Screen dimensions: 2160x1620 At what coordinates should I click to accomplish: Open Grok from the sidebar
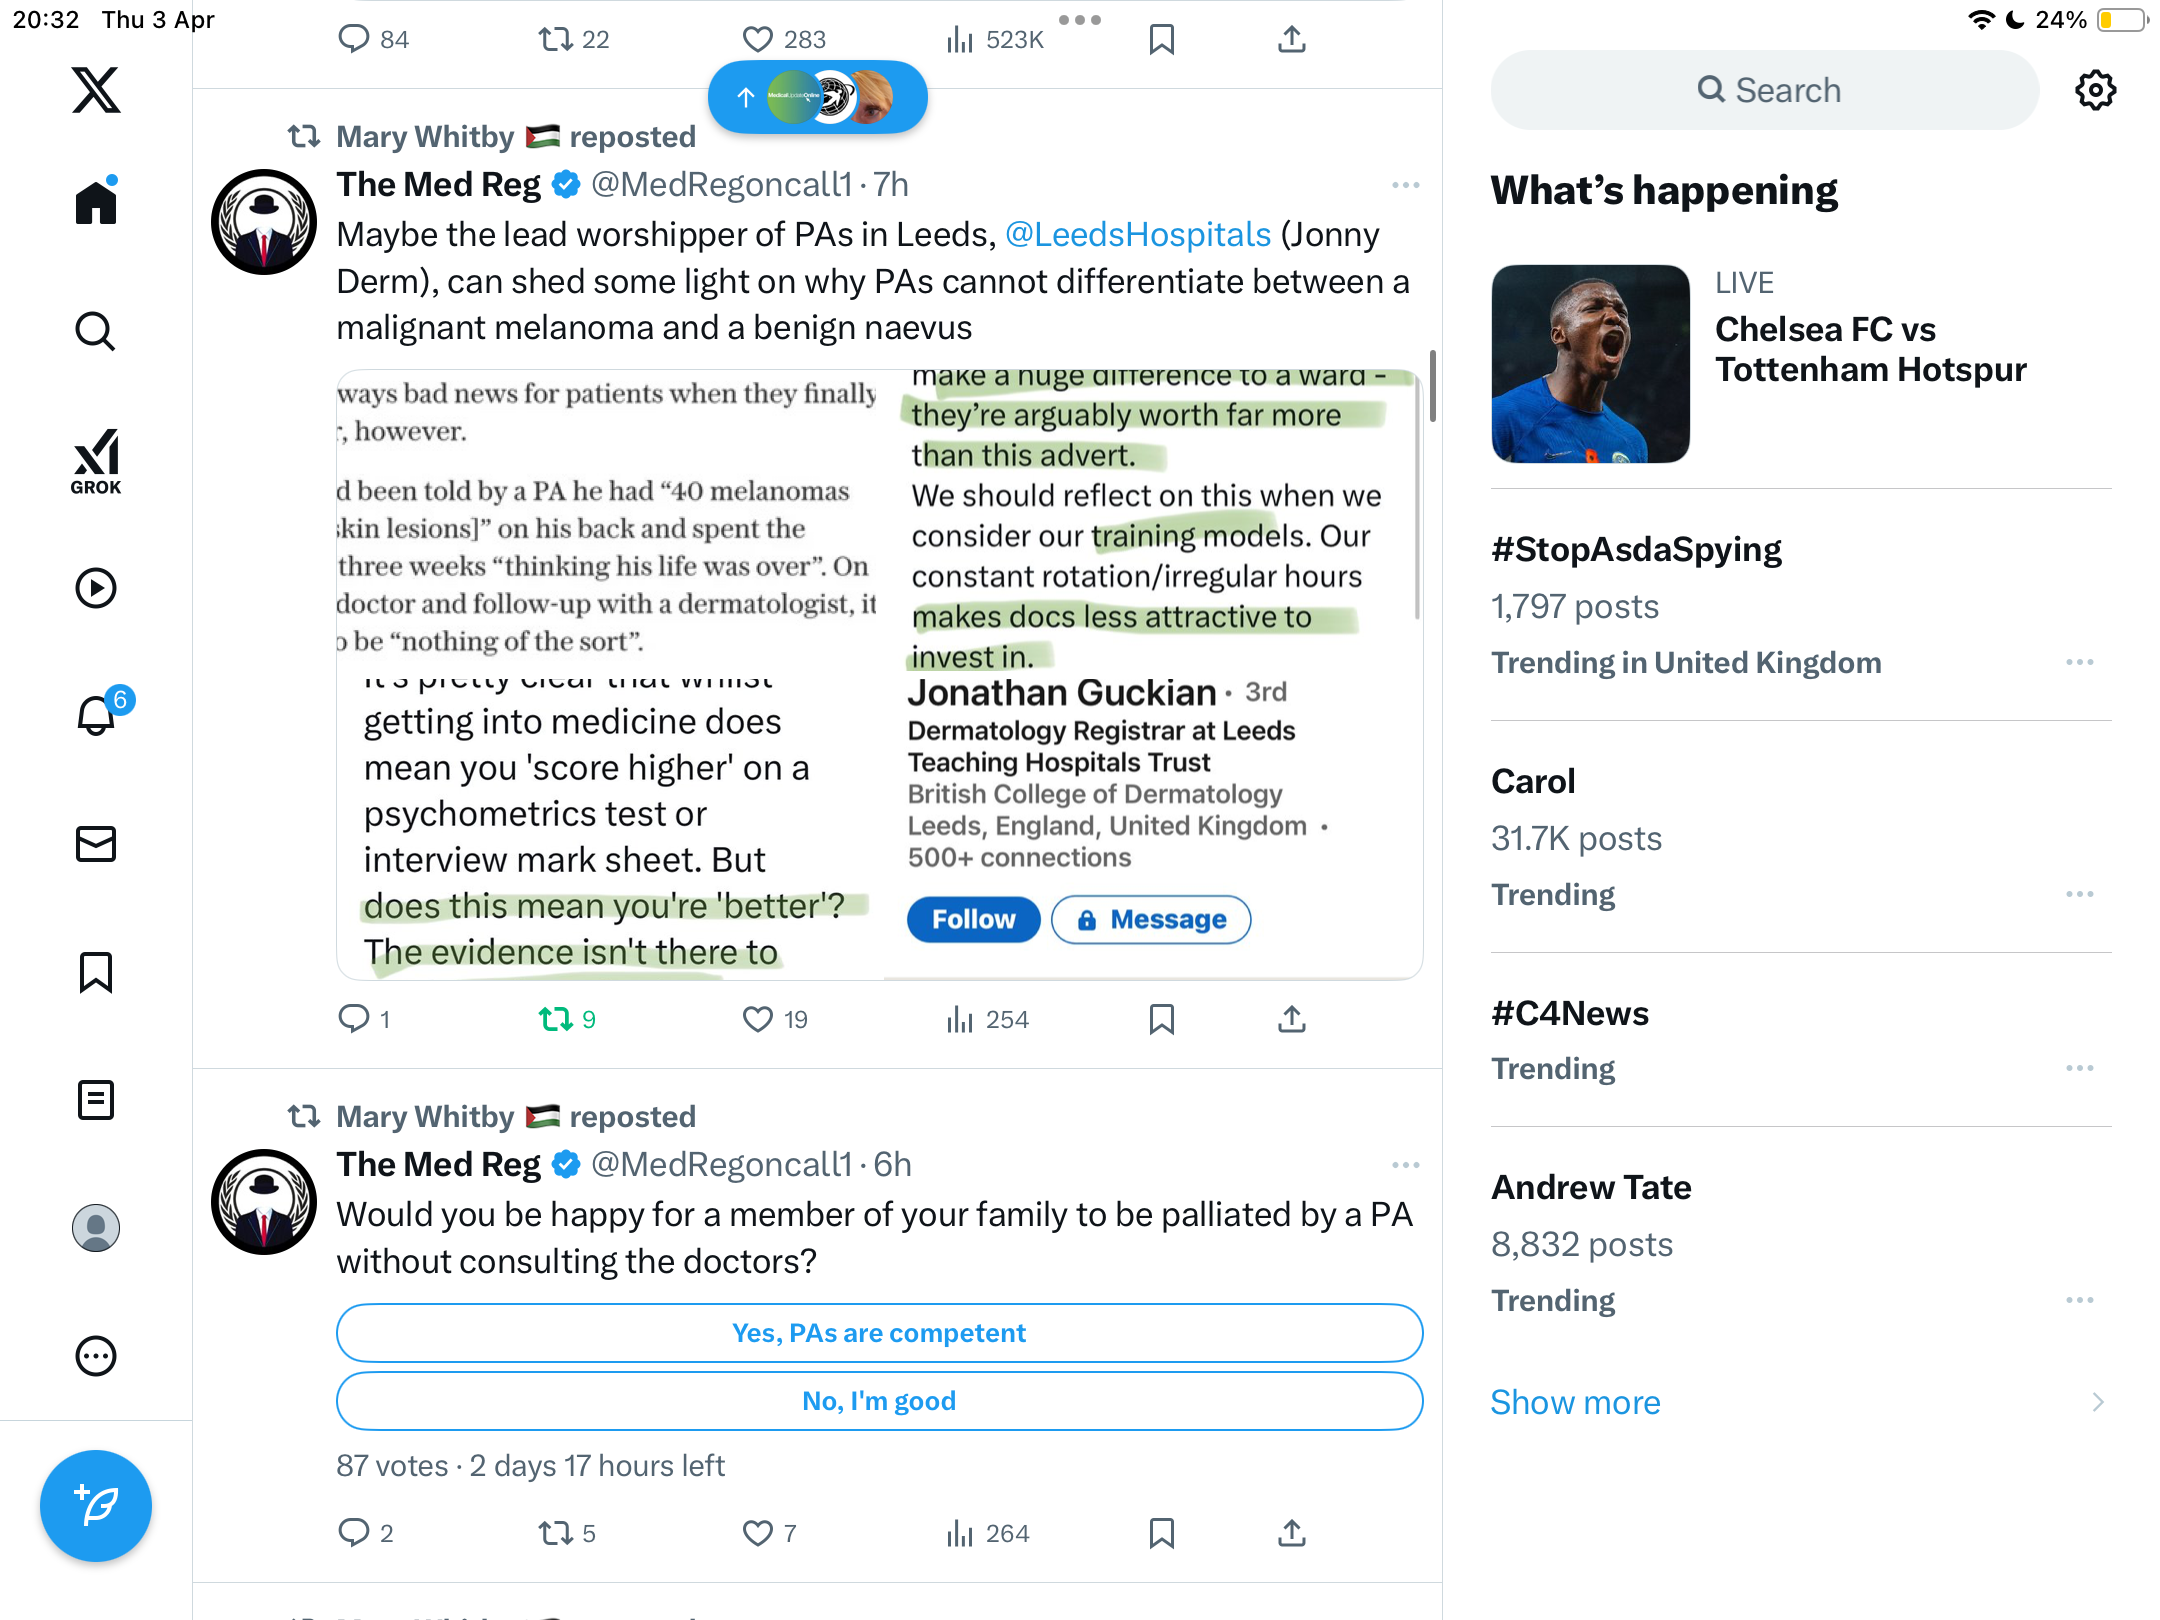click(x=96, y=461)
